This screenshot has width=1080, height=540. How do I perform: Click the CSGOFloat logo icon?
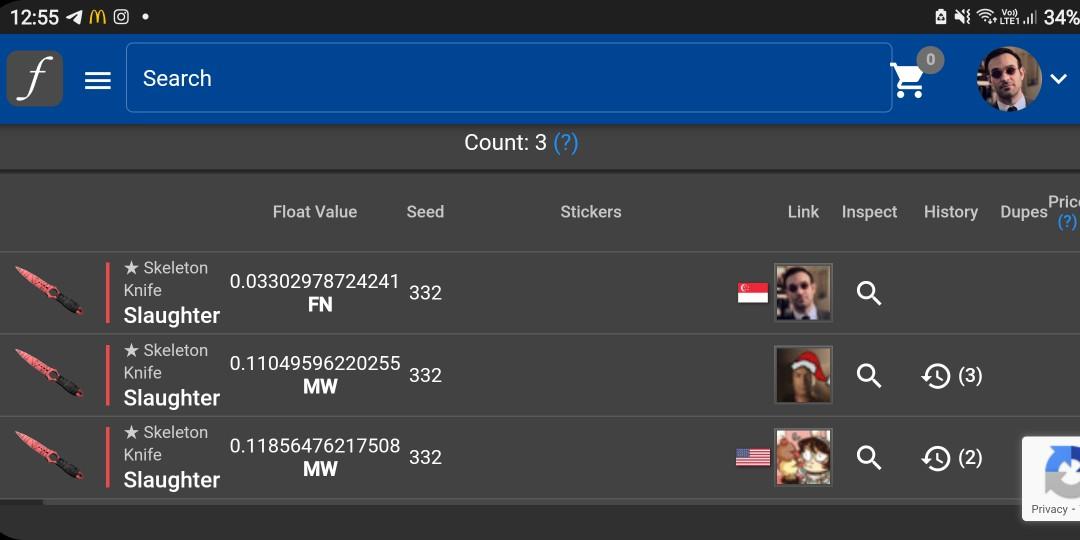click(x=35, y=78)
